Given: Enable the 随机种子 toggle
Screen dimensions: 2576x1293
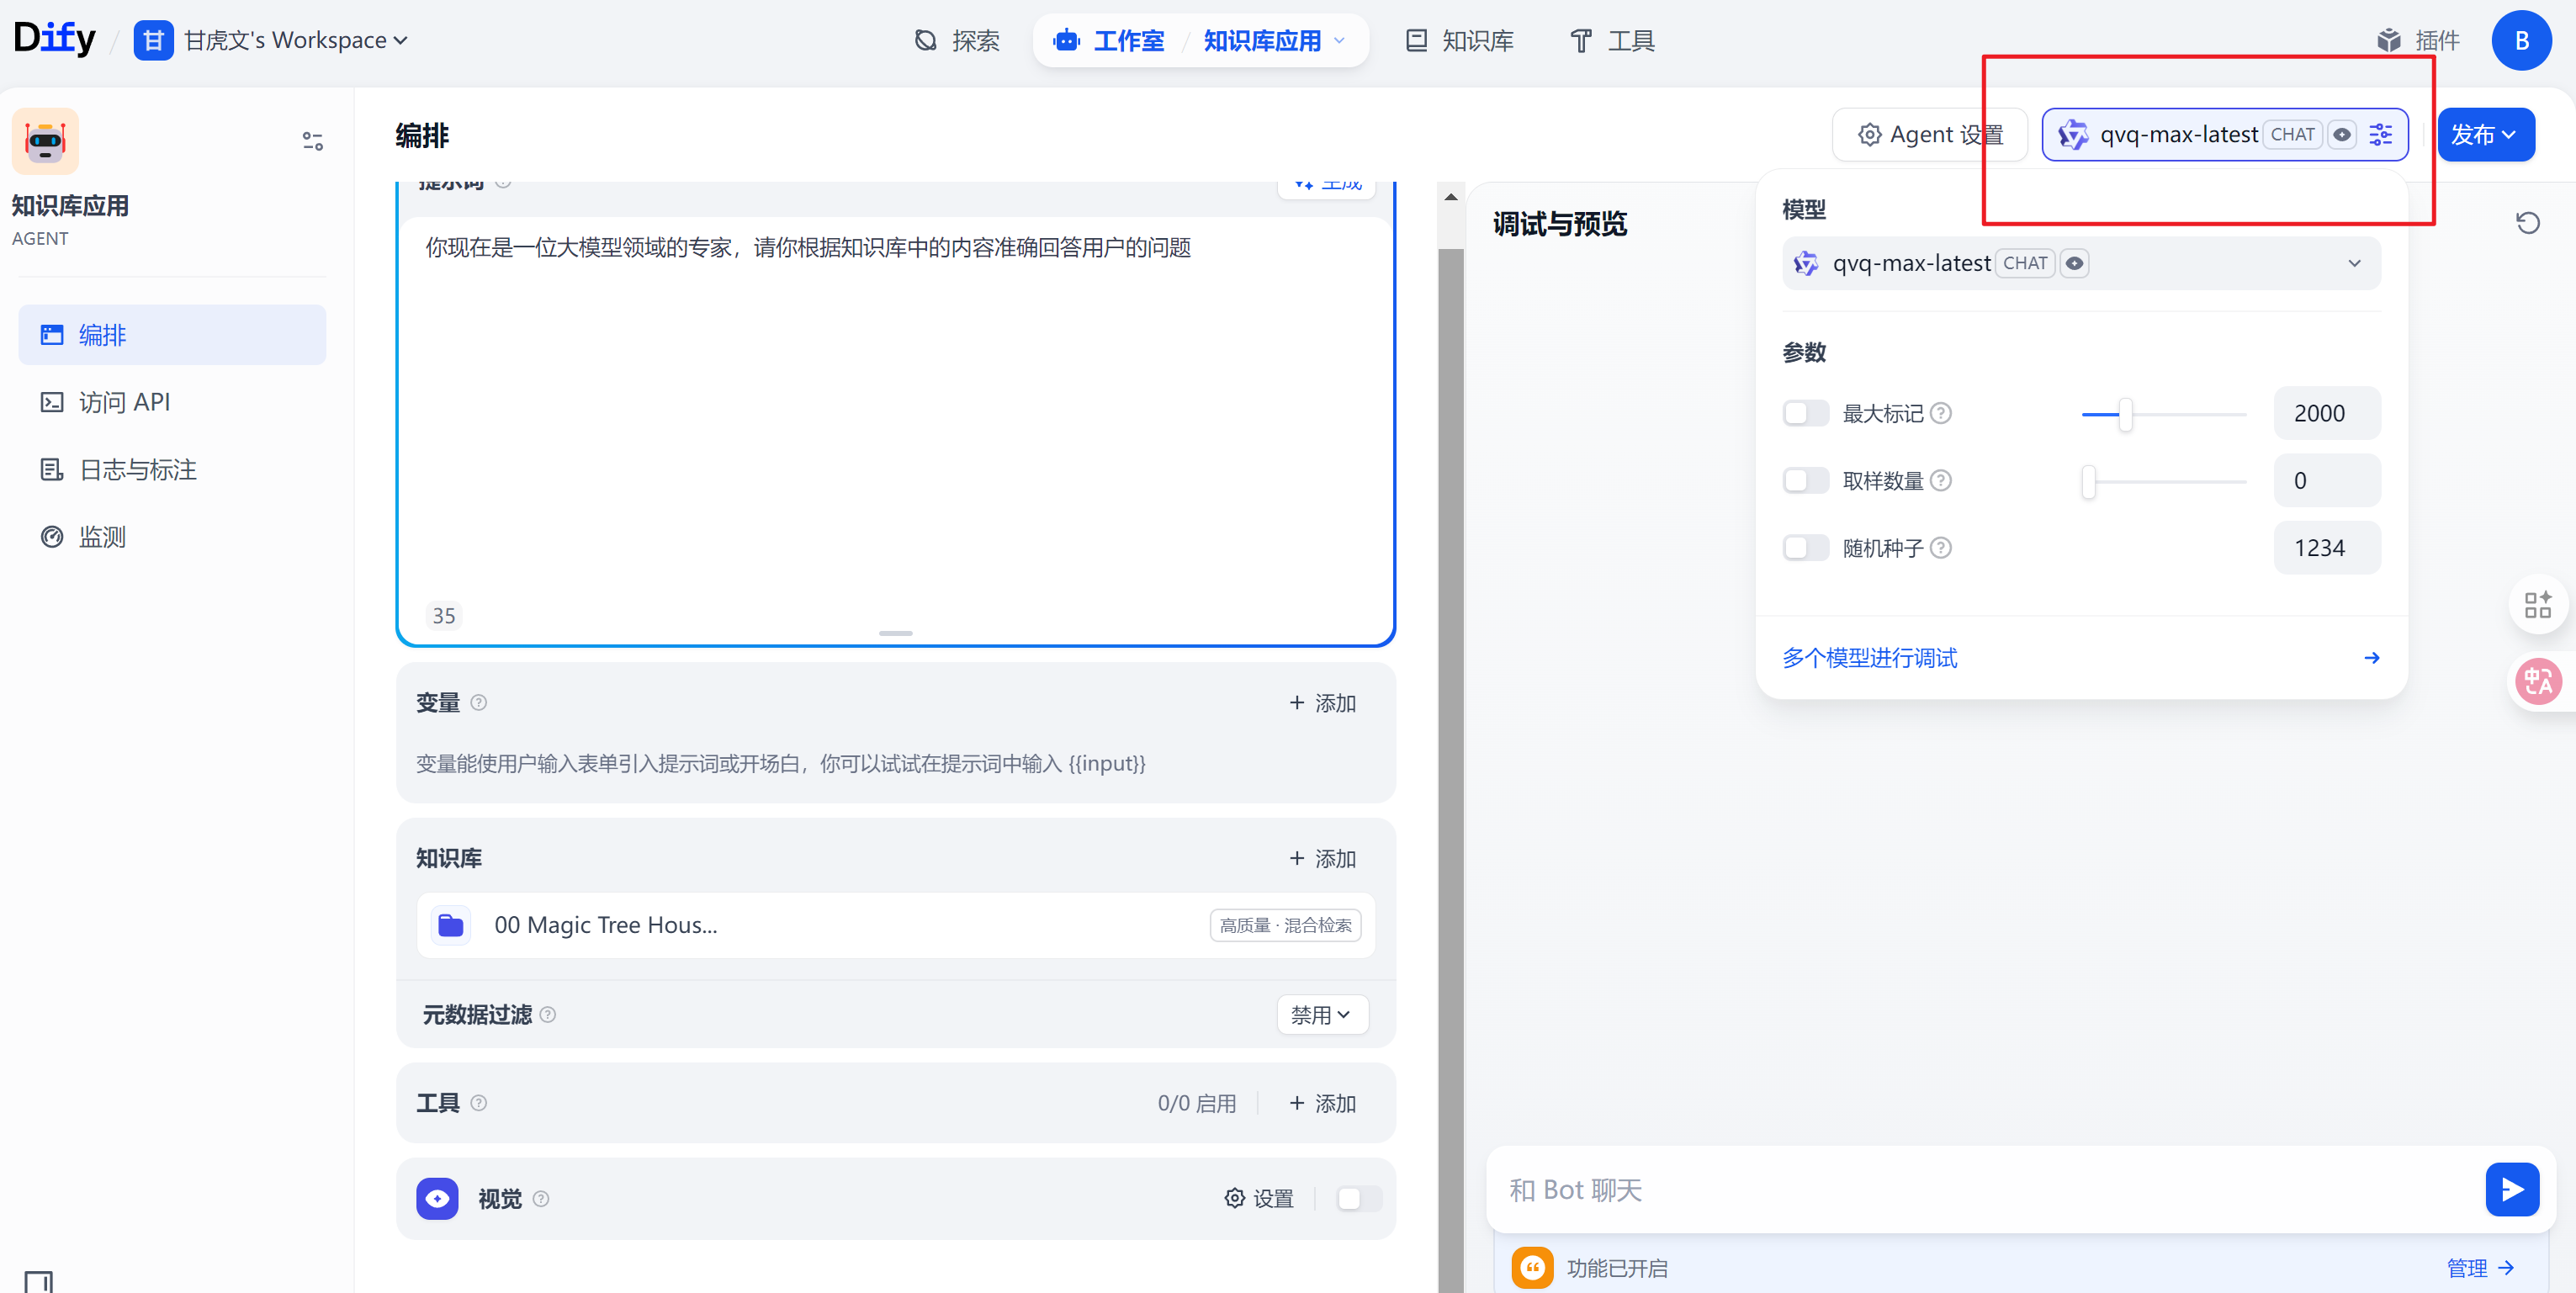Looking at the screenshot, I should tap(1805, 548).
